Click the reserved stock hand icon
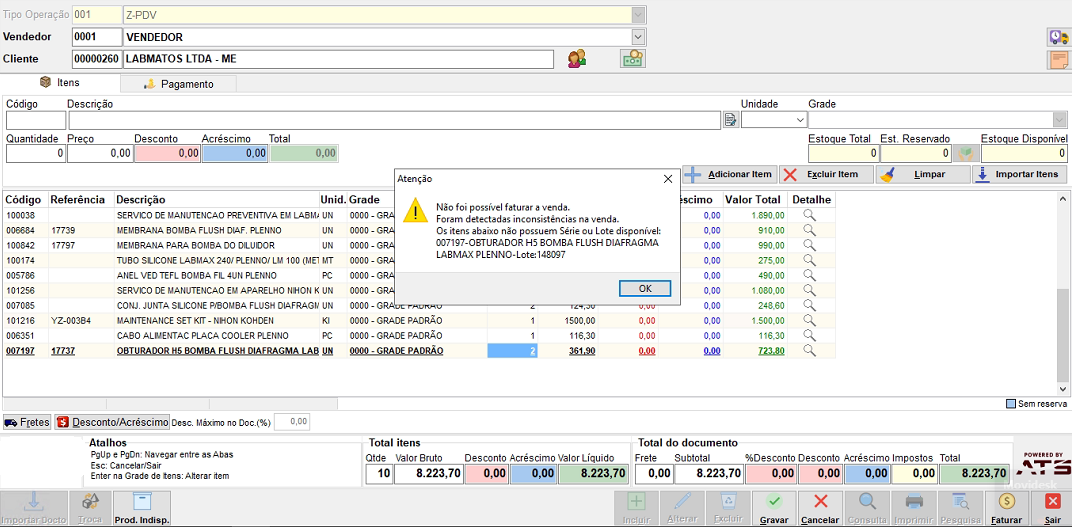This screenshot has height=527, width=1072. [x=966, y=153]
